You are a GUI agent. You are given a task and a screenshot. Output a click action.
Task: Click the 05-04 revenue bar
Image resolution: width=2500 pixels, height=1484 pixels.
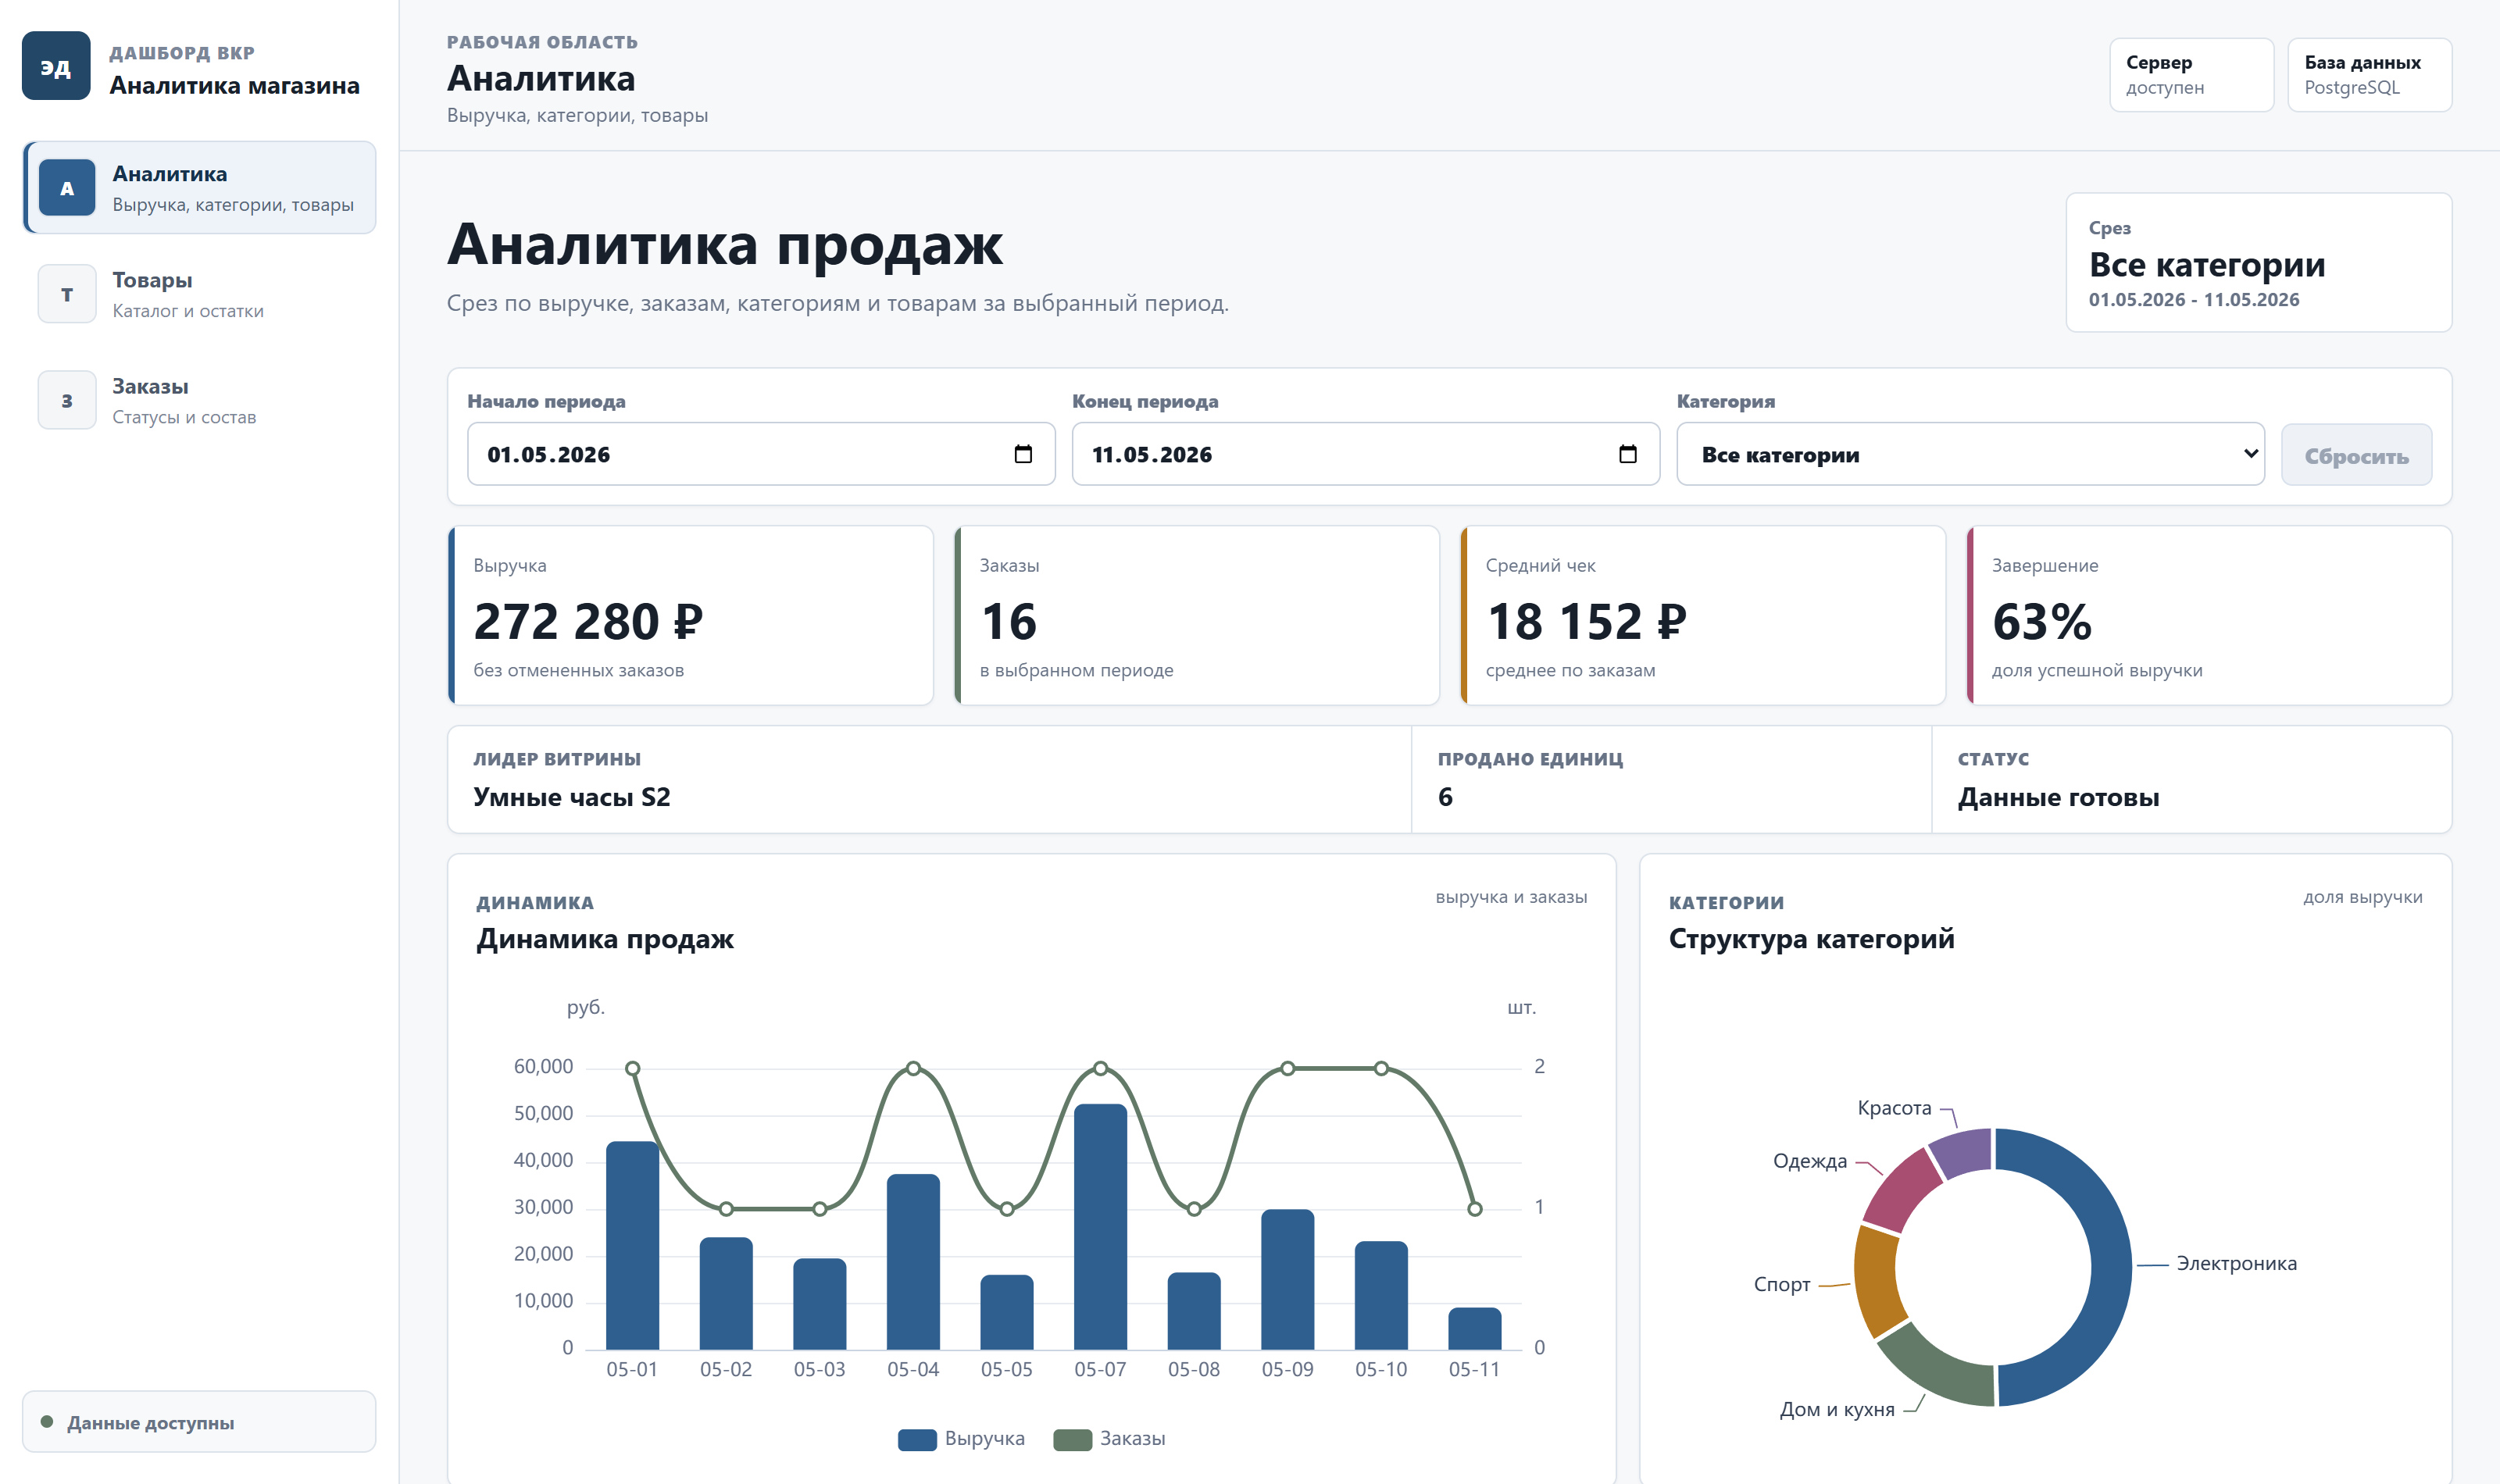click(x=913, y=1261)
